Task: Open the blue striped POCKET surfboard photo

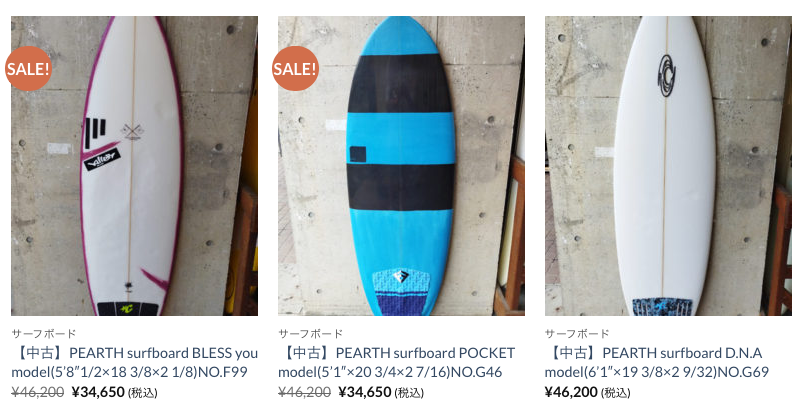Action: (401, 166)
